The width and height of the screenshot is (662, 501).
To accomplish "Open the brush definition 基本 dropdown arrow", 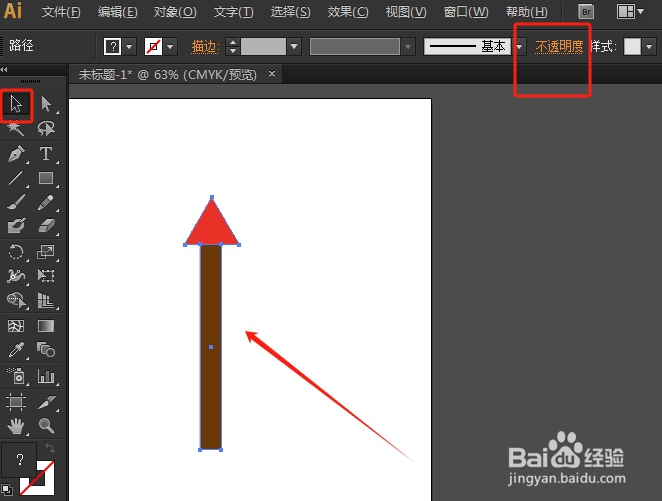I will click(x=519, y=46).
